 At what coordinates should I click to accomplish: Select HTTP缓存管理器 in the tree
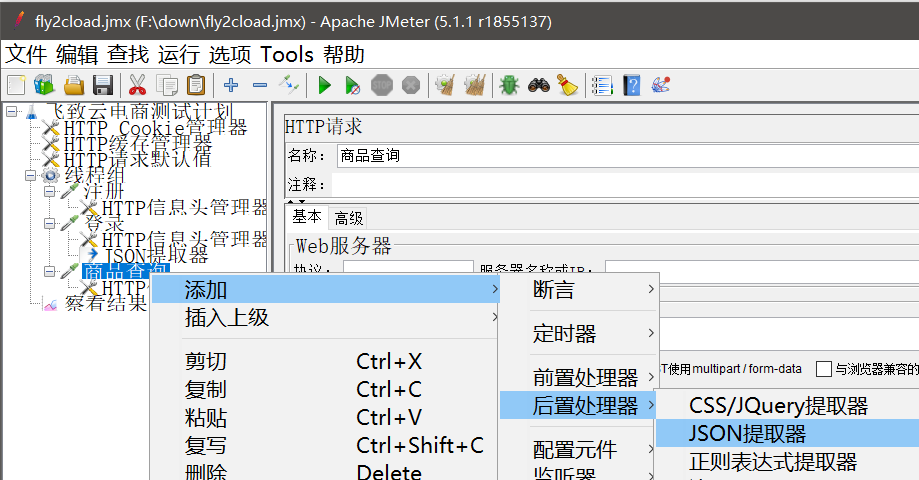click(138, 144)
